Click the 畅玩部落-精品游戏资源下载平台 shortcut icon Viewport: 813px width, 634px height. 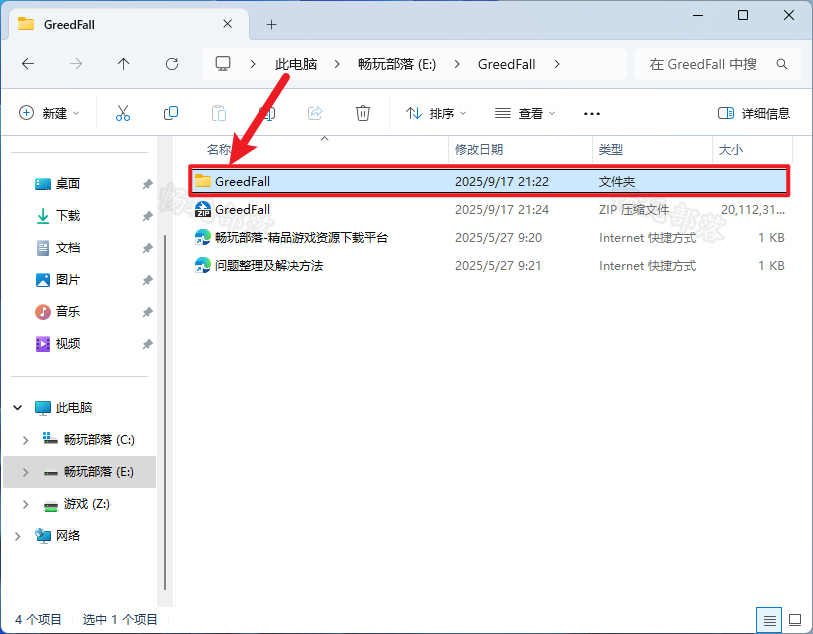[x=203, y=237]
